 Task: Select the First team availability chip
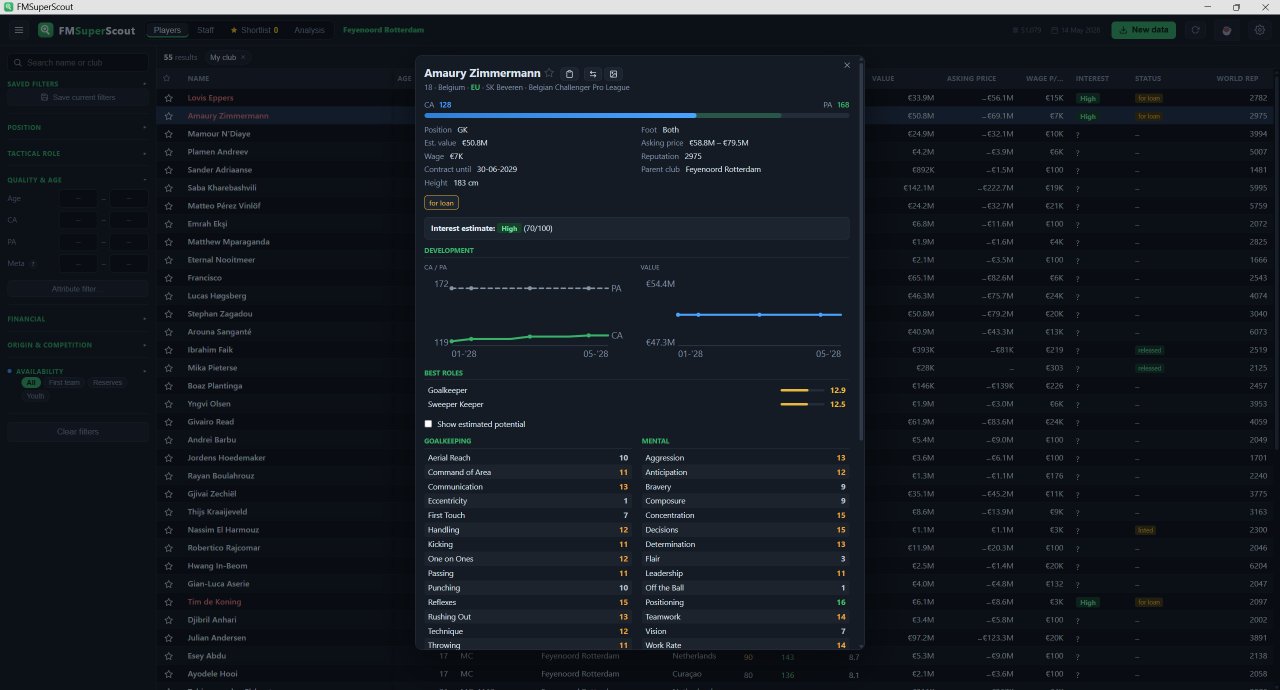coord(64,383)
